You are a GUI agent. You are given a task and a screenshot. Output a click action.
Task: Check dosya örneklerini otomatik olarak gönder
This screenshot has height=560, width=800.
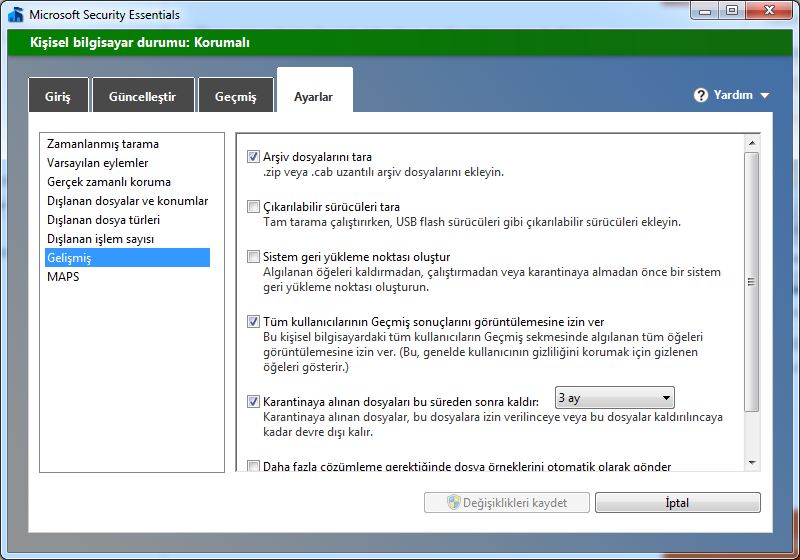253,466
